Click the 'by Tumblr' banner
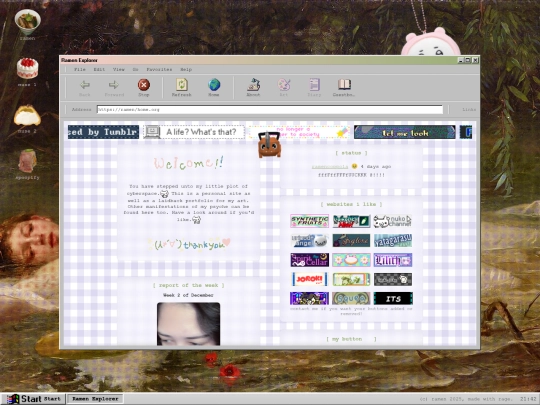The image size is (540, 405). (x=103, y=132)
